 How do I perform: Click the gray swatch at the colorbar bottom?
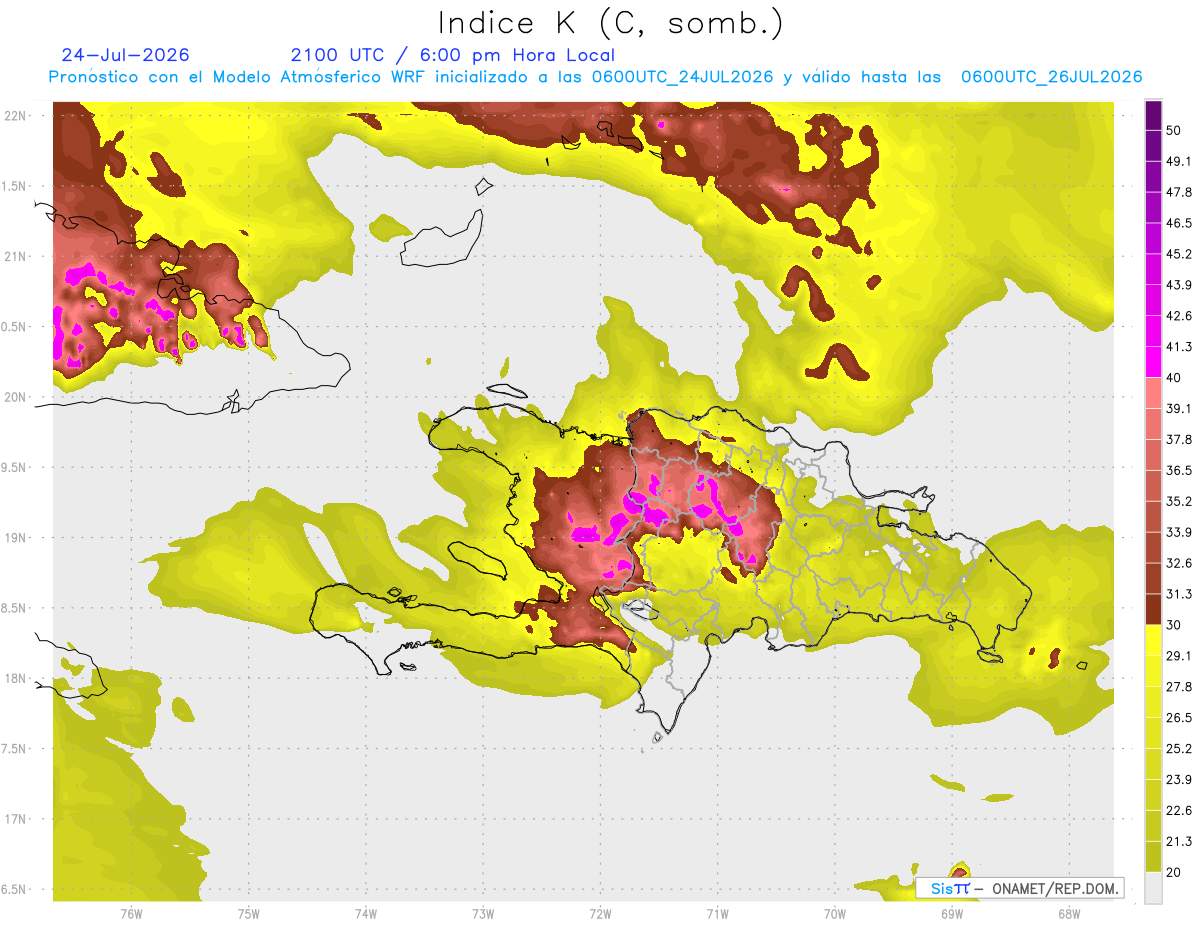(x=1153, y=888)
